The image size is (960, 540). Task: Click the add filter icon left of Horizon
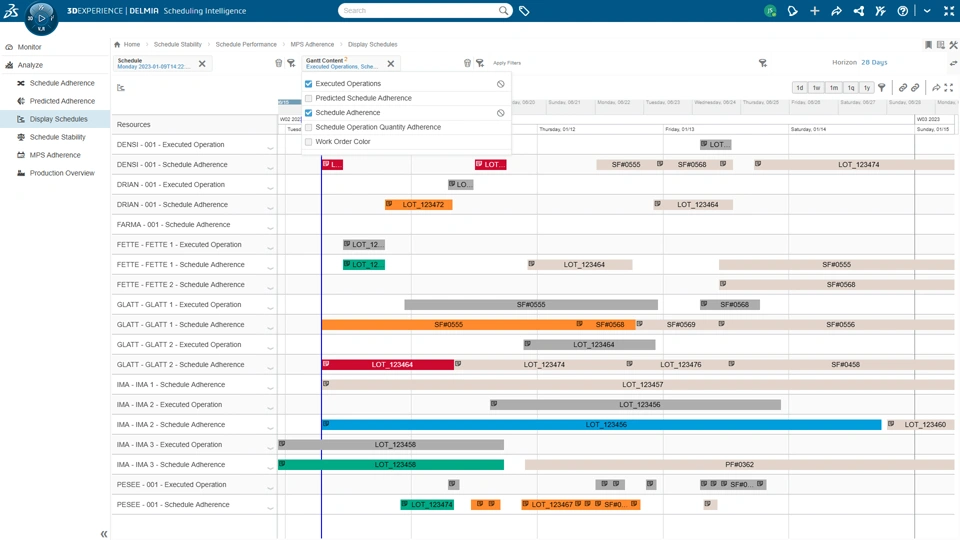pyautogui.click(x=763, y=63)
